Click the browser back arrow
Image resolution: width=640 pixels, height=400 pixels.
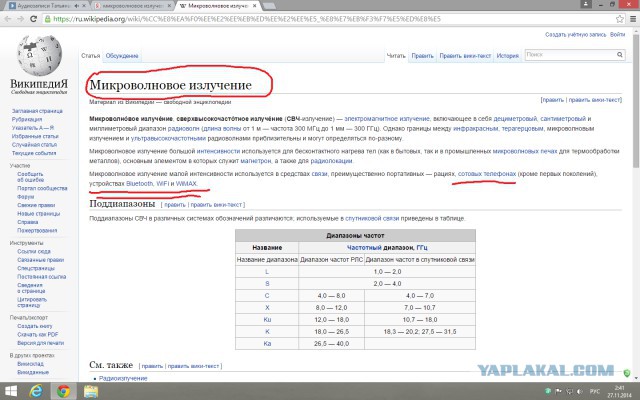click(9, 19)
